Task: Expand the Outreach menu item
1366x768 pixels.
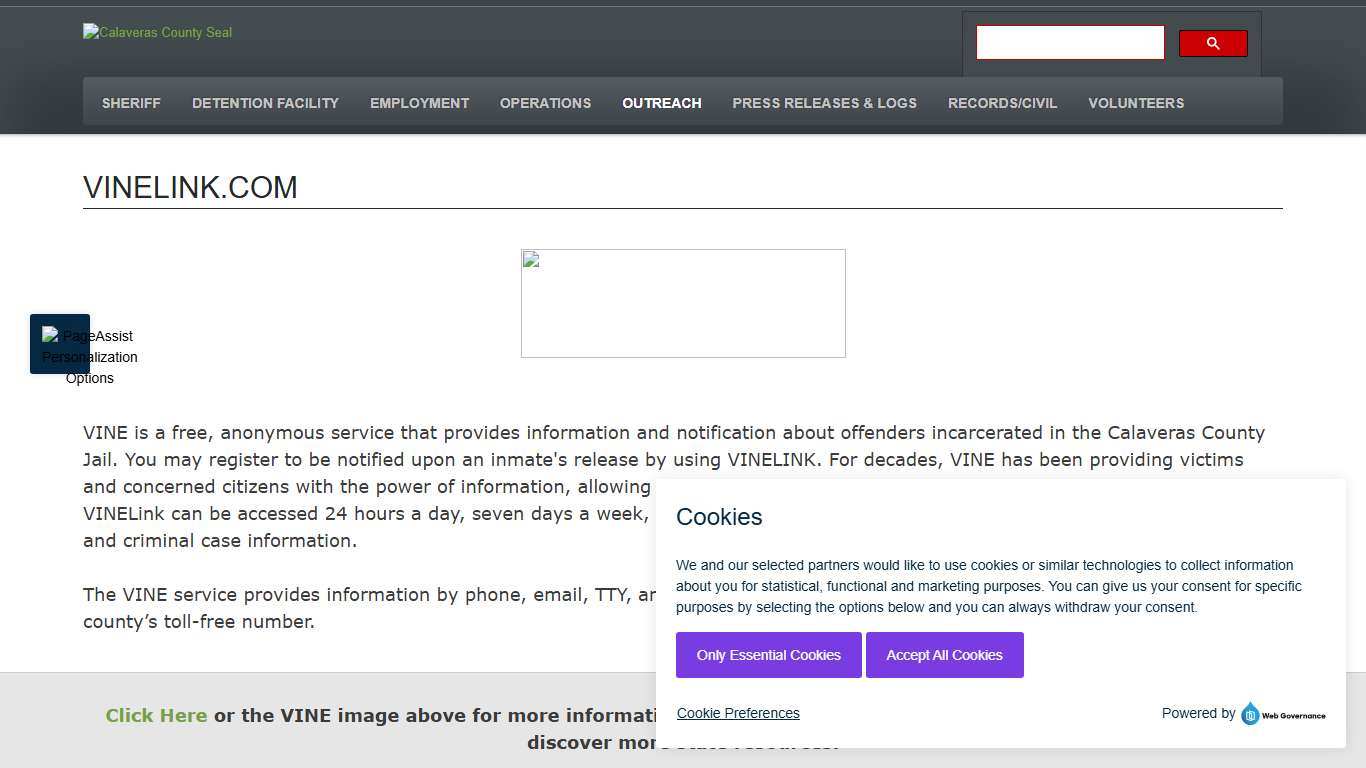Action: coord(661,103)
